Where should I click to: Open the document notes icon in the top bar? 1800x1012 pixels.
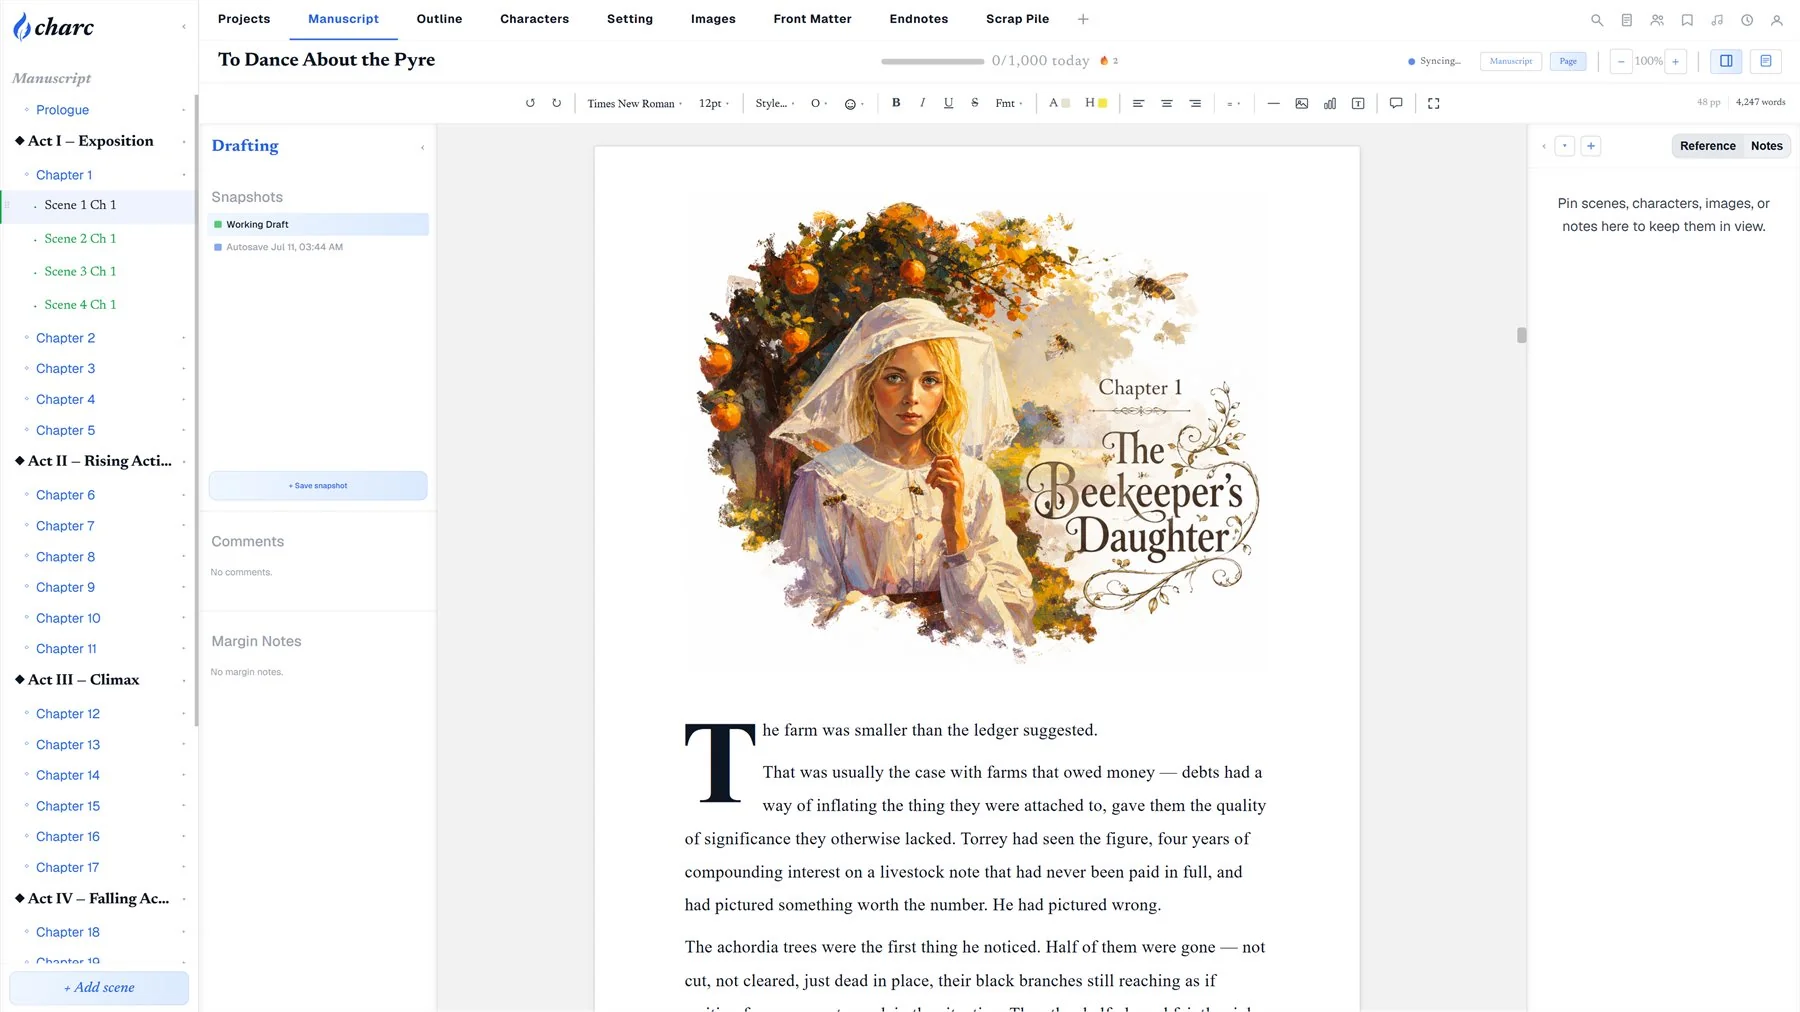[x=1627, y=20]
